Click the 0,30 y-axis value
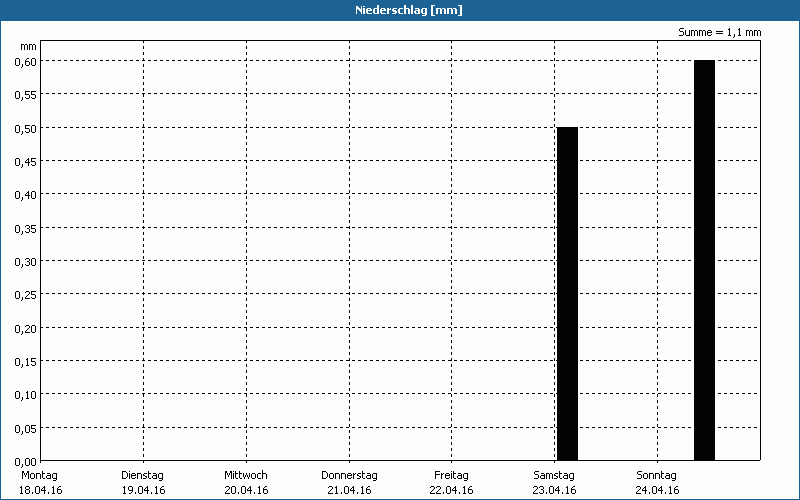The height and width of the screenshot is (500, 800). [x=26, y=262]
